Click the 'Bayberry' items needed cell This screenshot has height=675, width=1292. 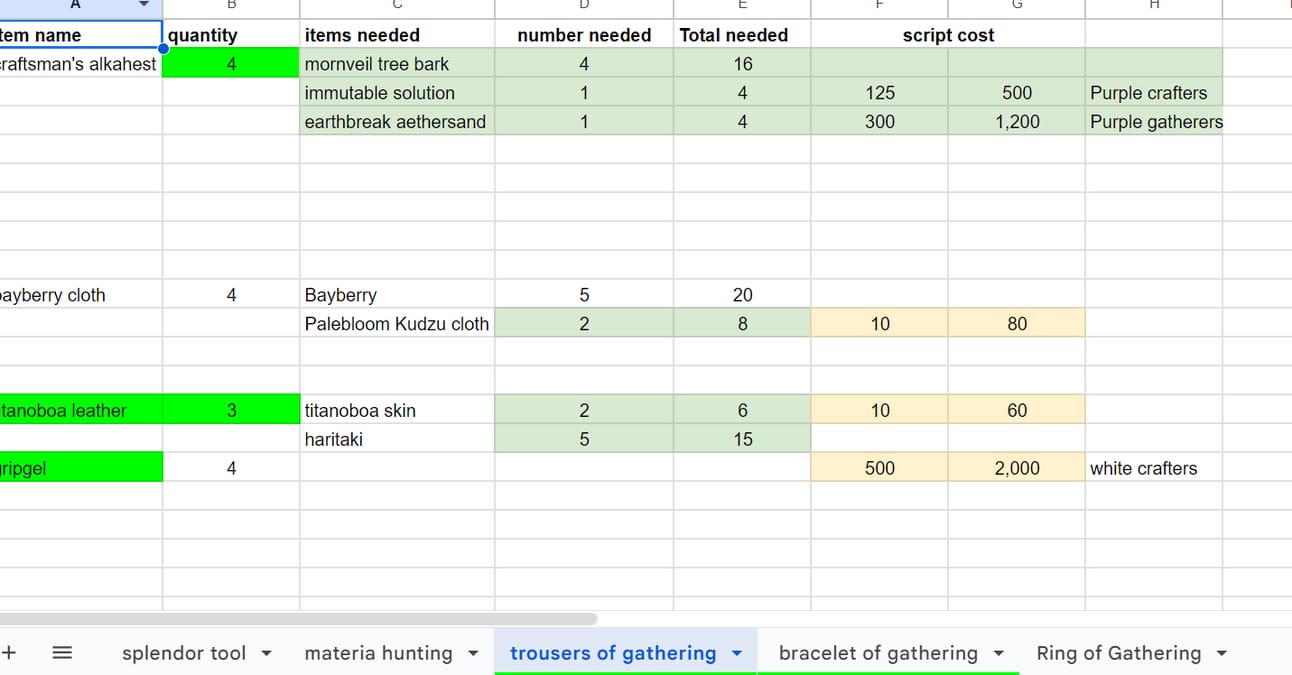(x=397, y=295)
